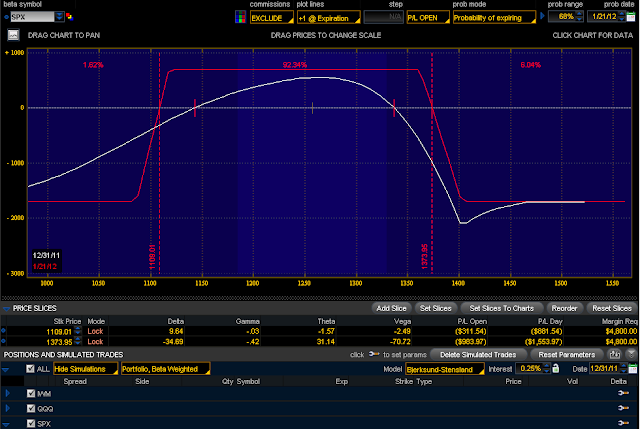
Task: Open calendar icon next to Date 12/31/11
Action: click(x=633, y=369)
